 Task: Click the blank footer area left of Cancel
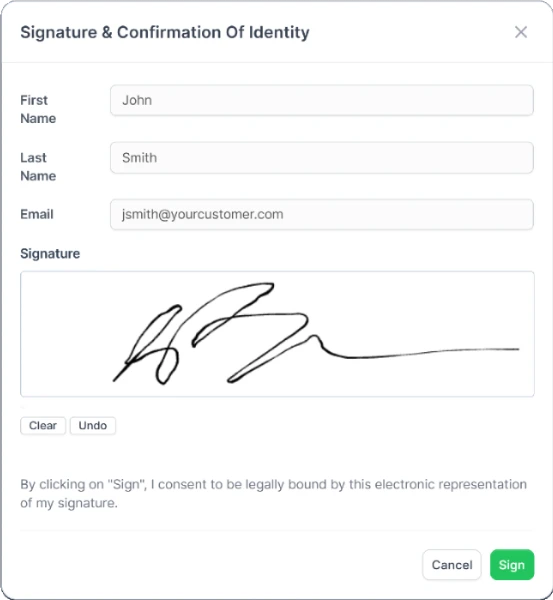[218, 565]
